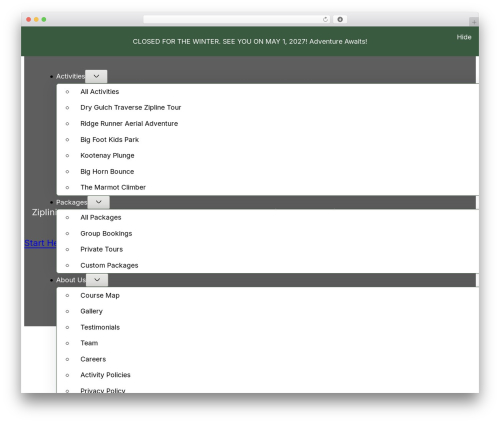
Task: Toggle the Activities submenu chevron
Action: [x=96, y=76]
